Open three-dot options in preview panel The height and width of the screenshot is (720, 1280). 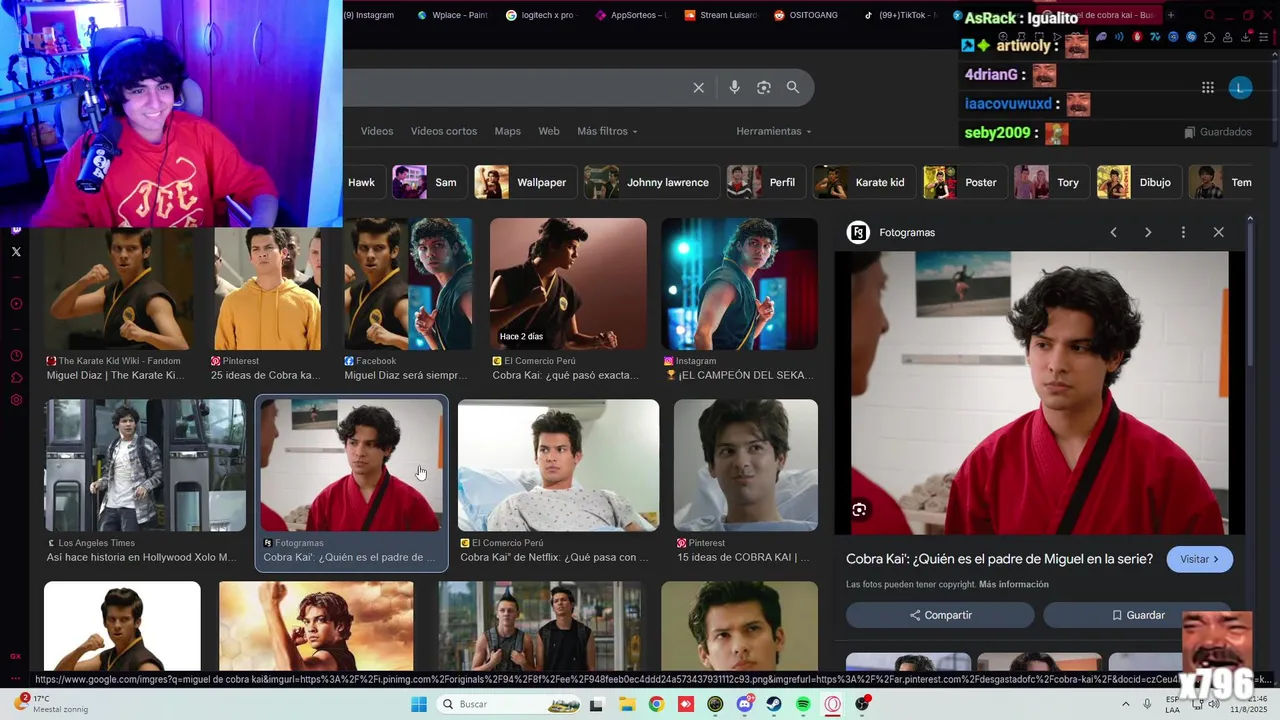coord(1183,232)
